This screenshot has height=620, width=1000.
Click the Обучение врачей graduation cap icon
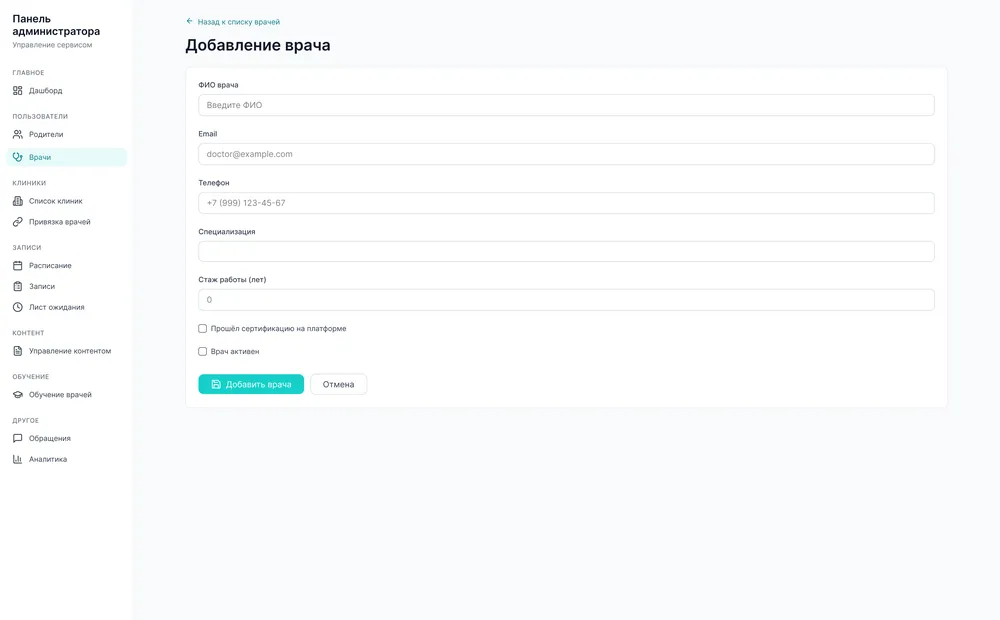17,395
